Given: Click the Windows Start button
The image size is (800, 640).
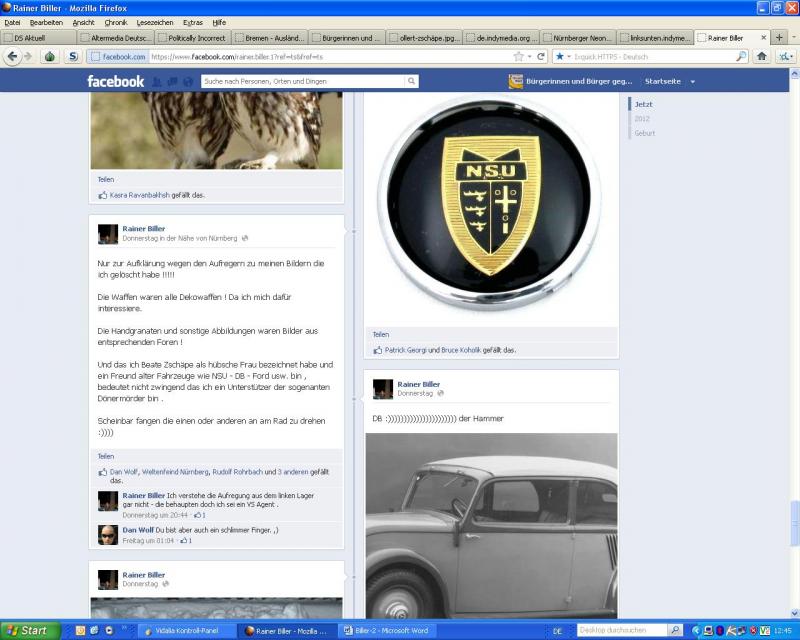Looking at the screenshot, I should point(28,631).
